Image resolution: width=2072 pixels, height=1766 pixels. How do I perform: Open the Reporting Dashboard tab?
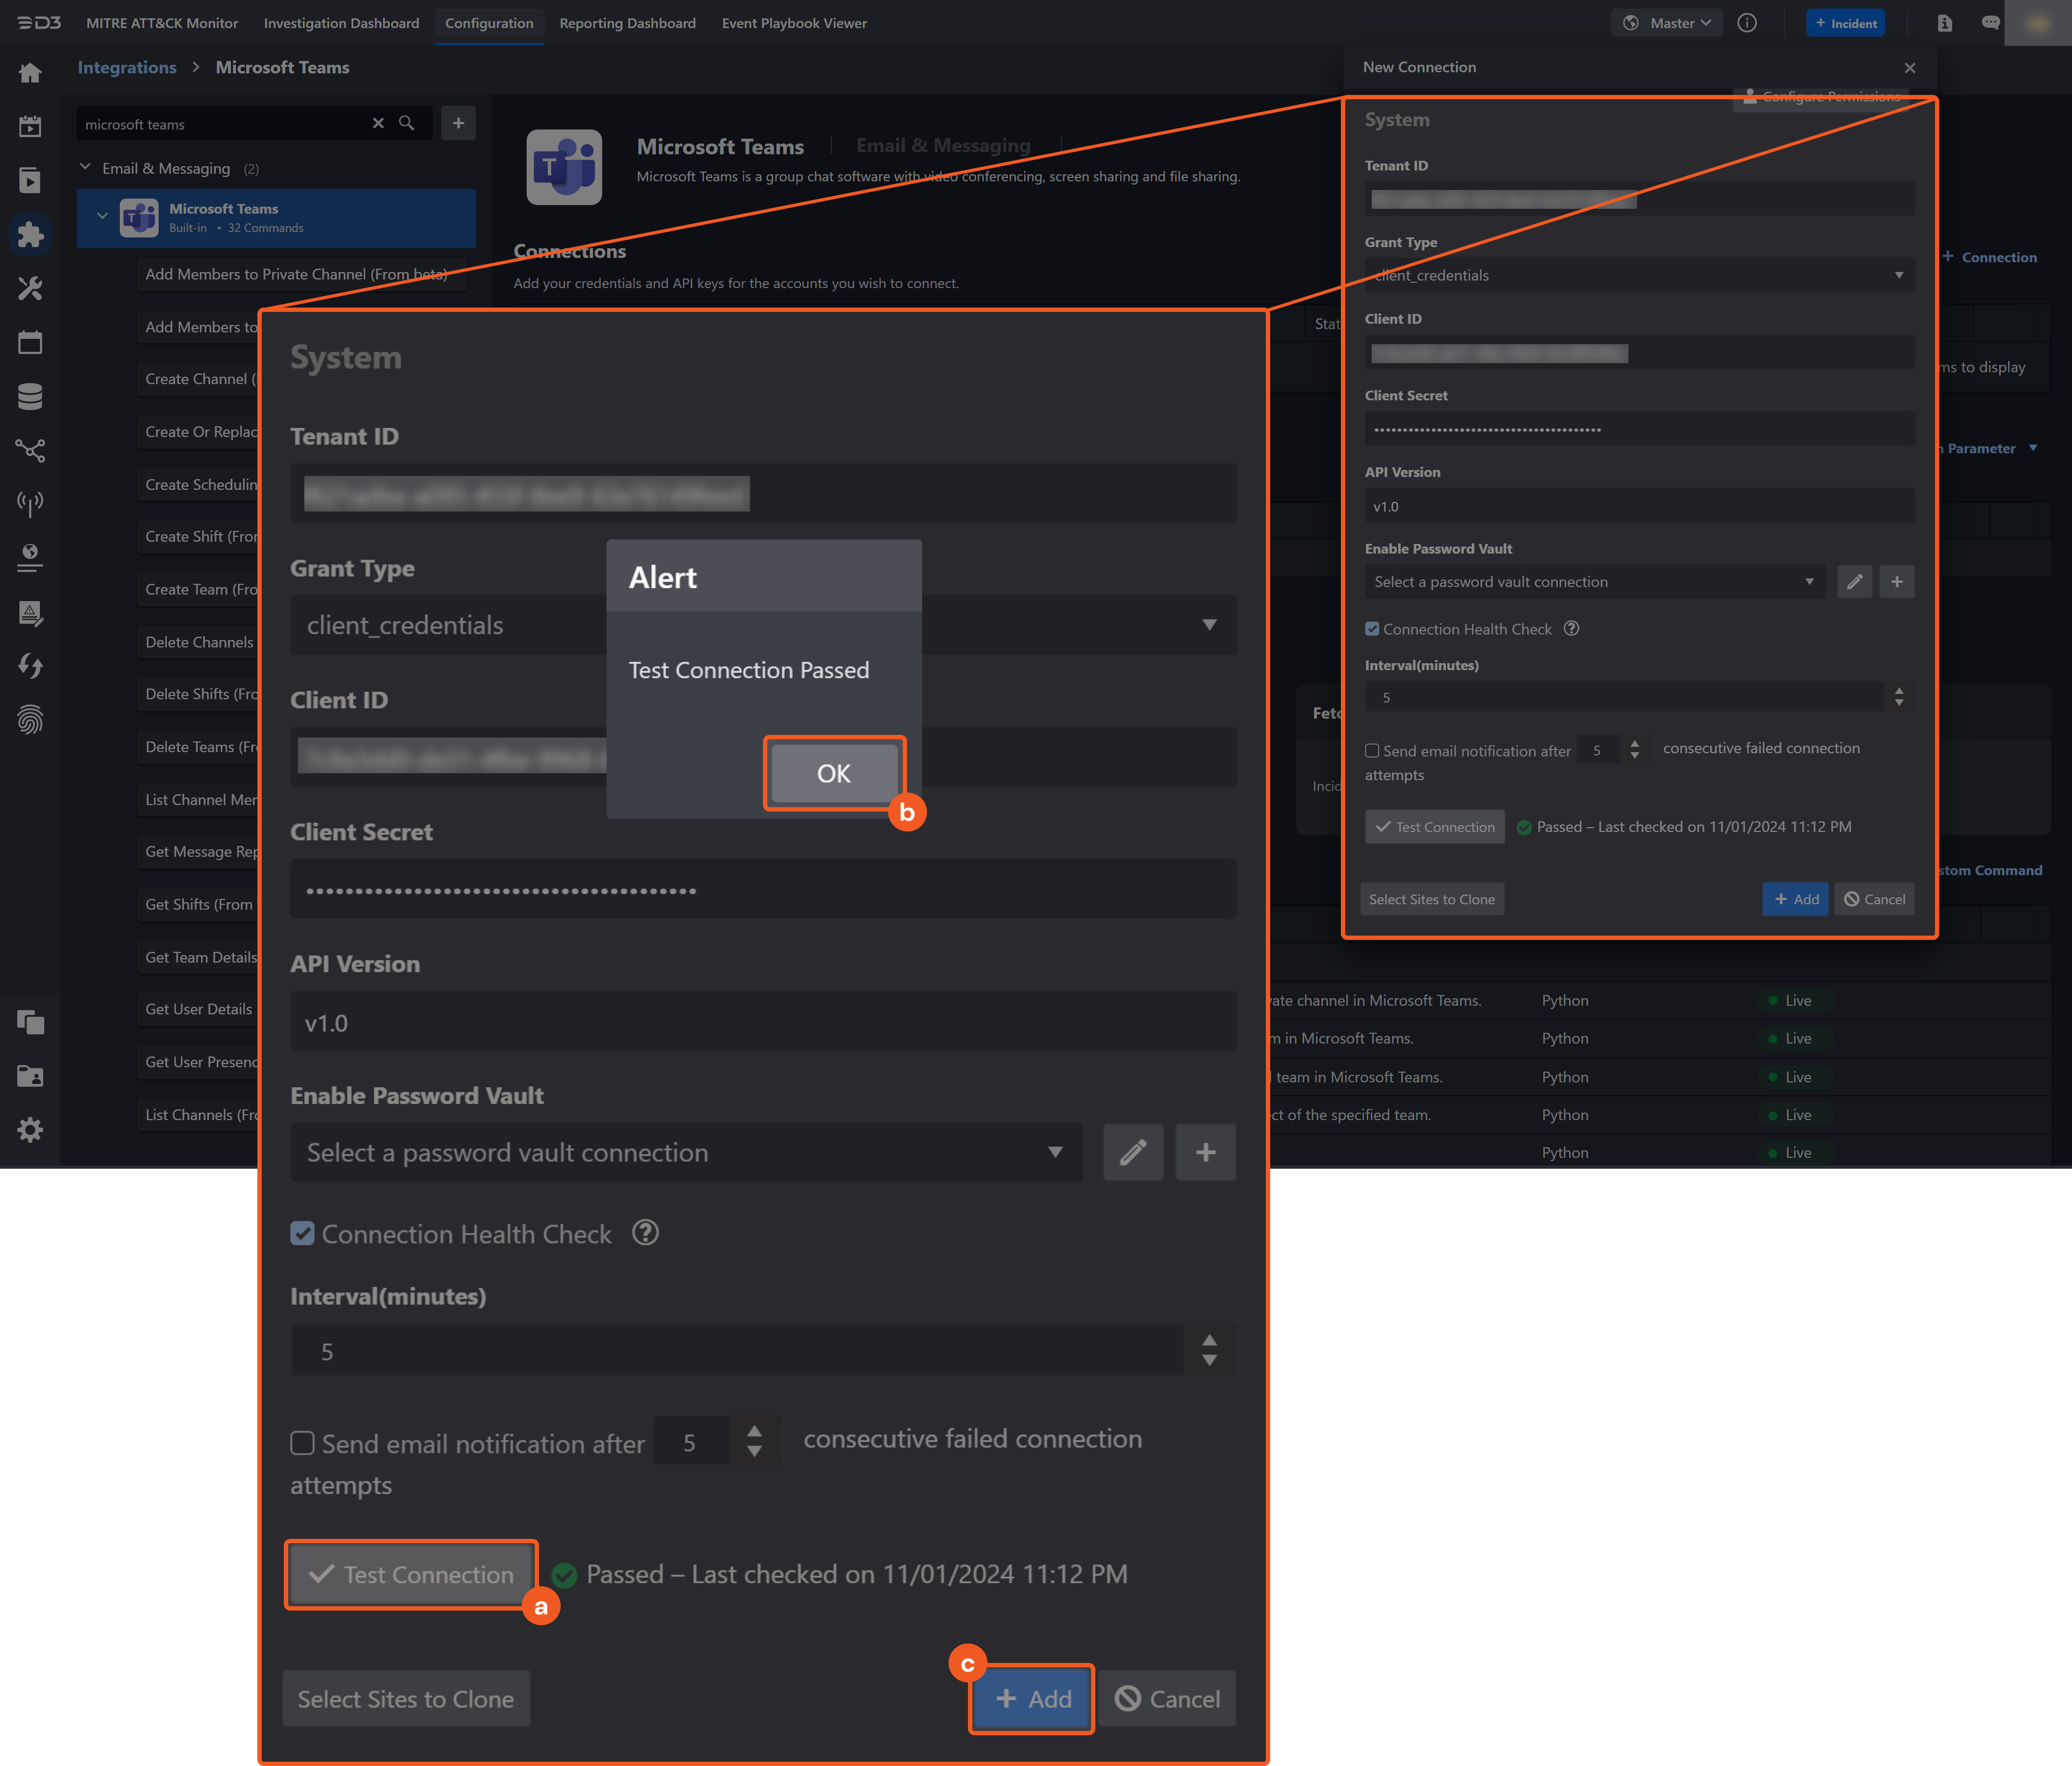pos(627,23)
